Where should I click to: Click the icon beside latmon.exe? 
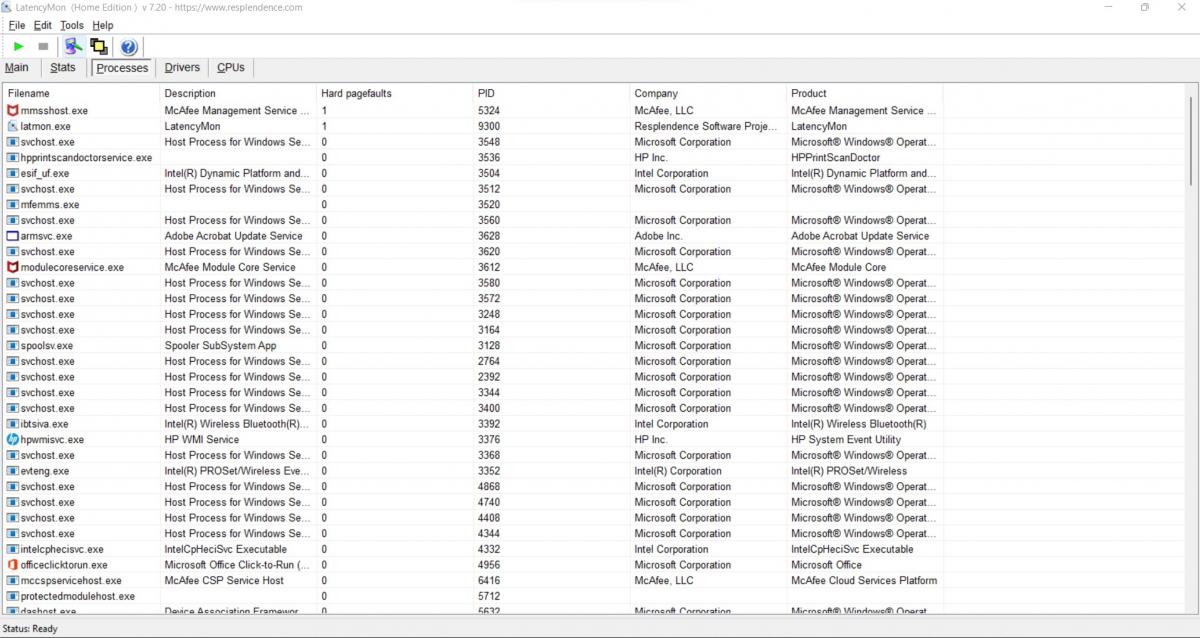(12, 126)
